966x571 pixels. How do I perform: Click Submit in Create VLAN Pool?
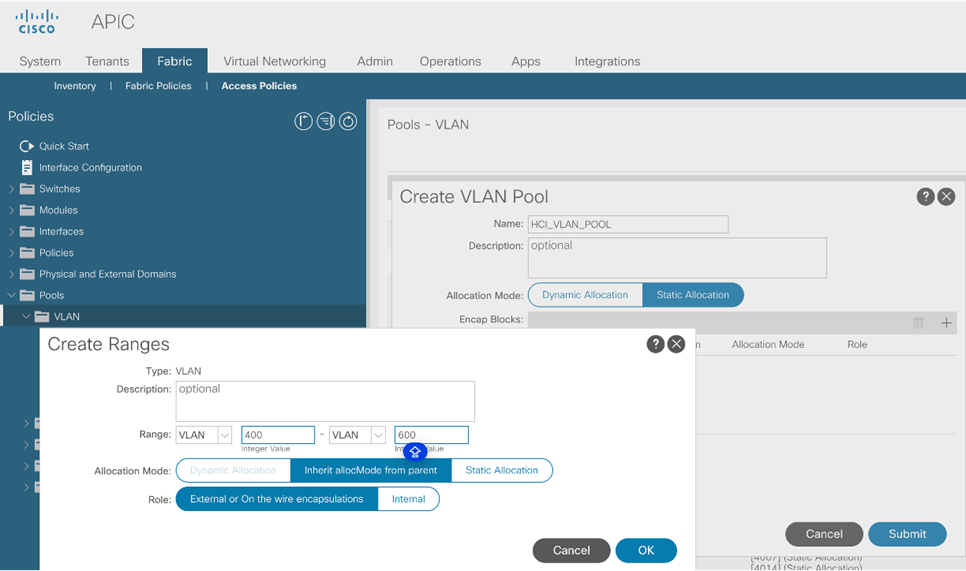point(907,534)
